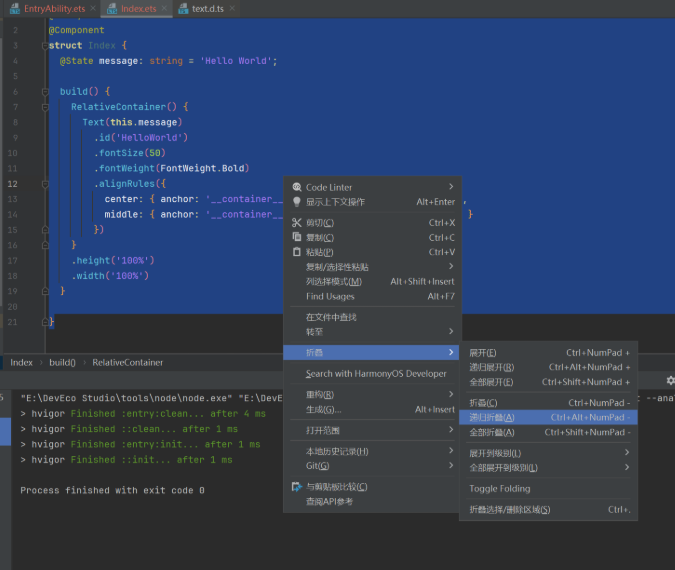Open Git submenu
The height and width of the screenshot is (570, 675).
point(373,466)
